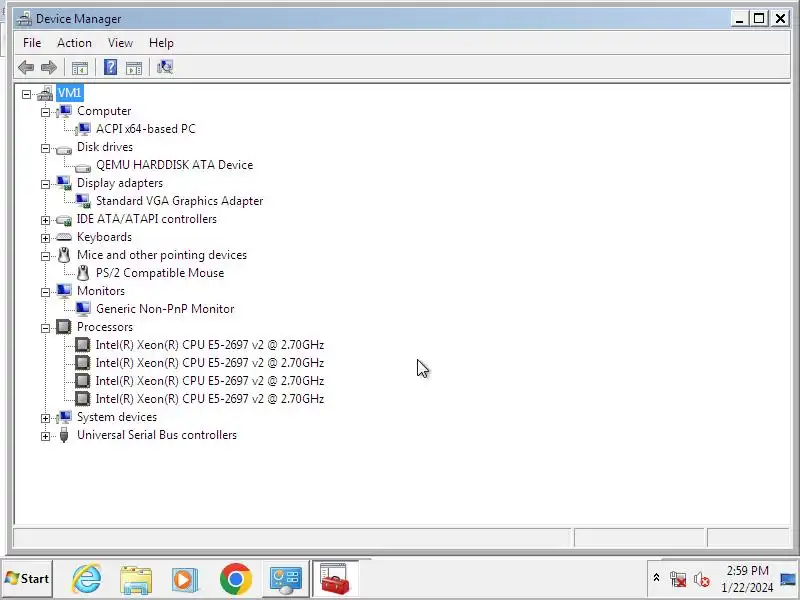Open the File menu

[x=32, y=43]
